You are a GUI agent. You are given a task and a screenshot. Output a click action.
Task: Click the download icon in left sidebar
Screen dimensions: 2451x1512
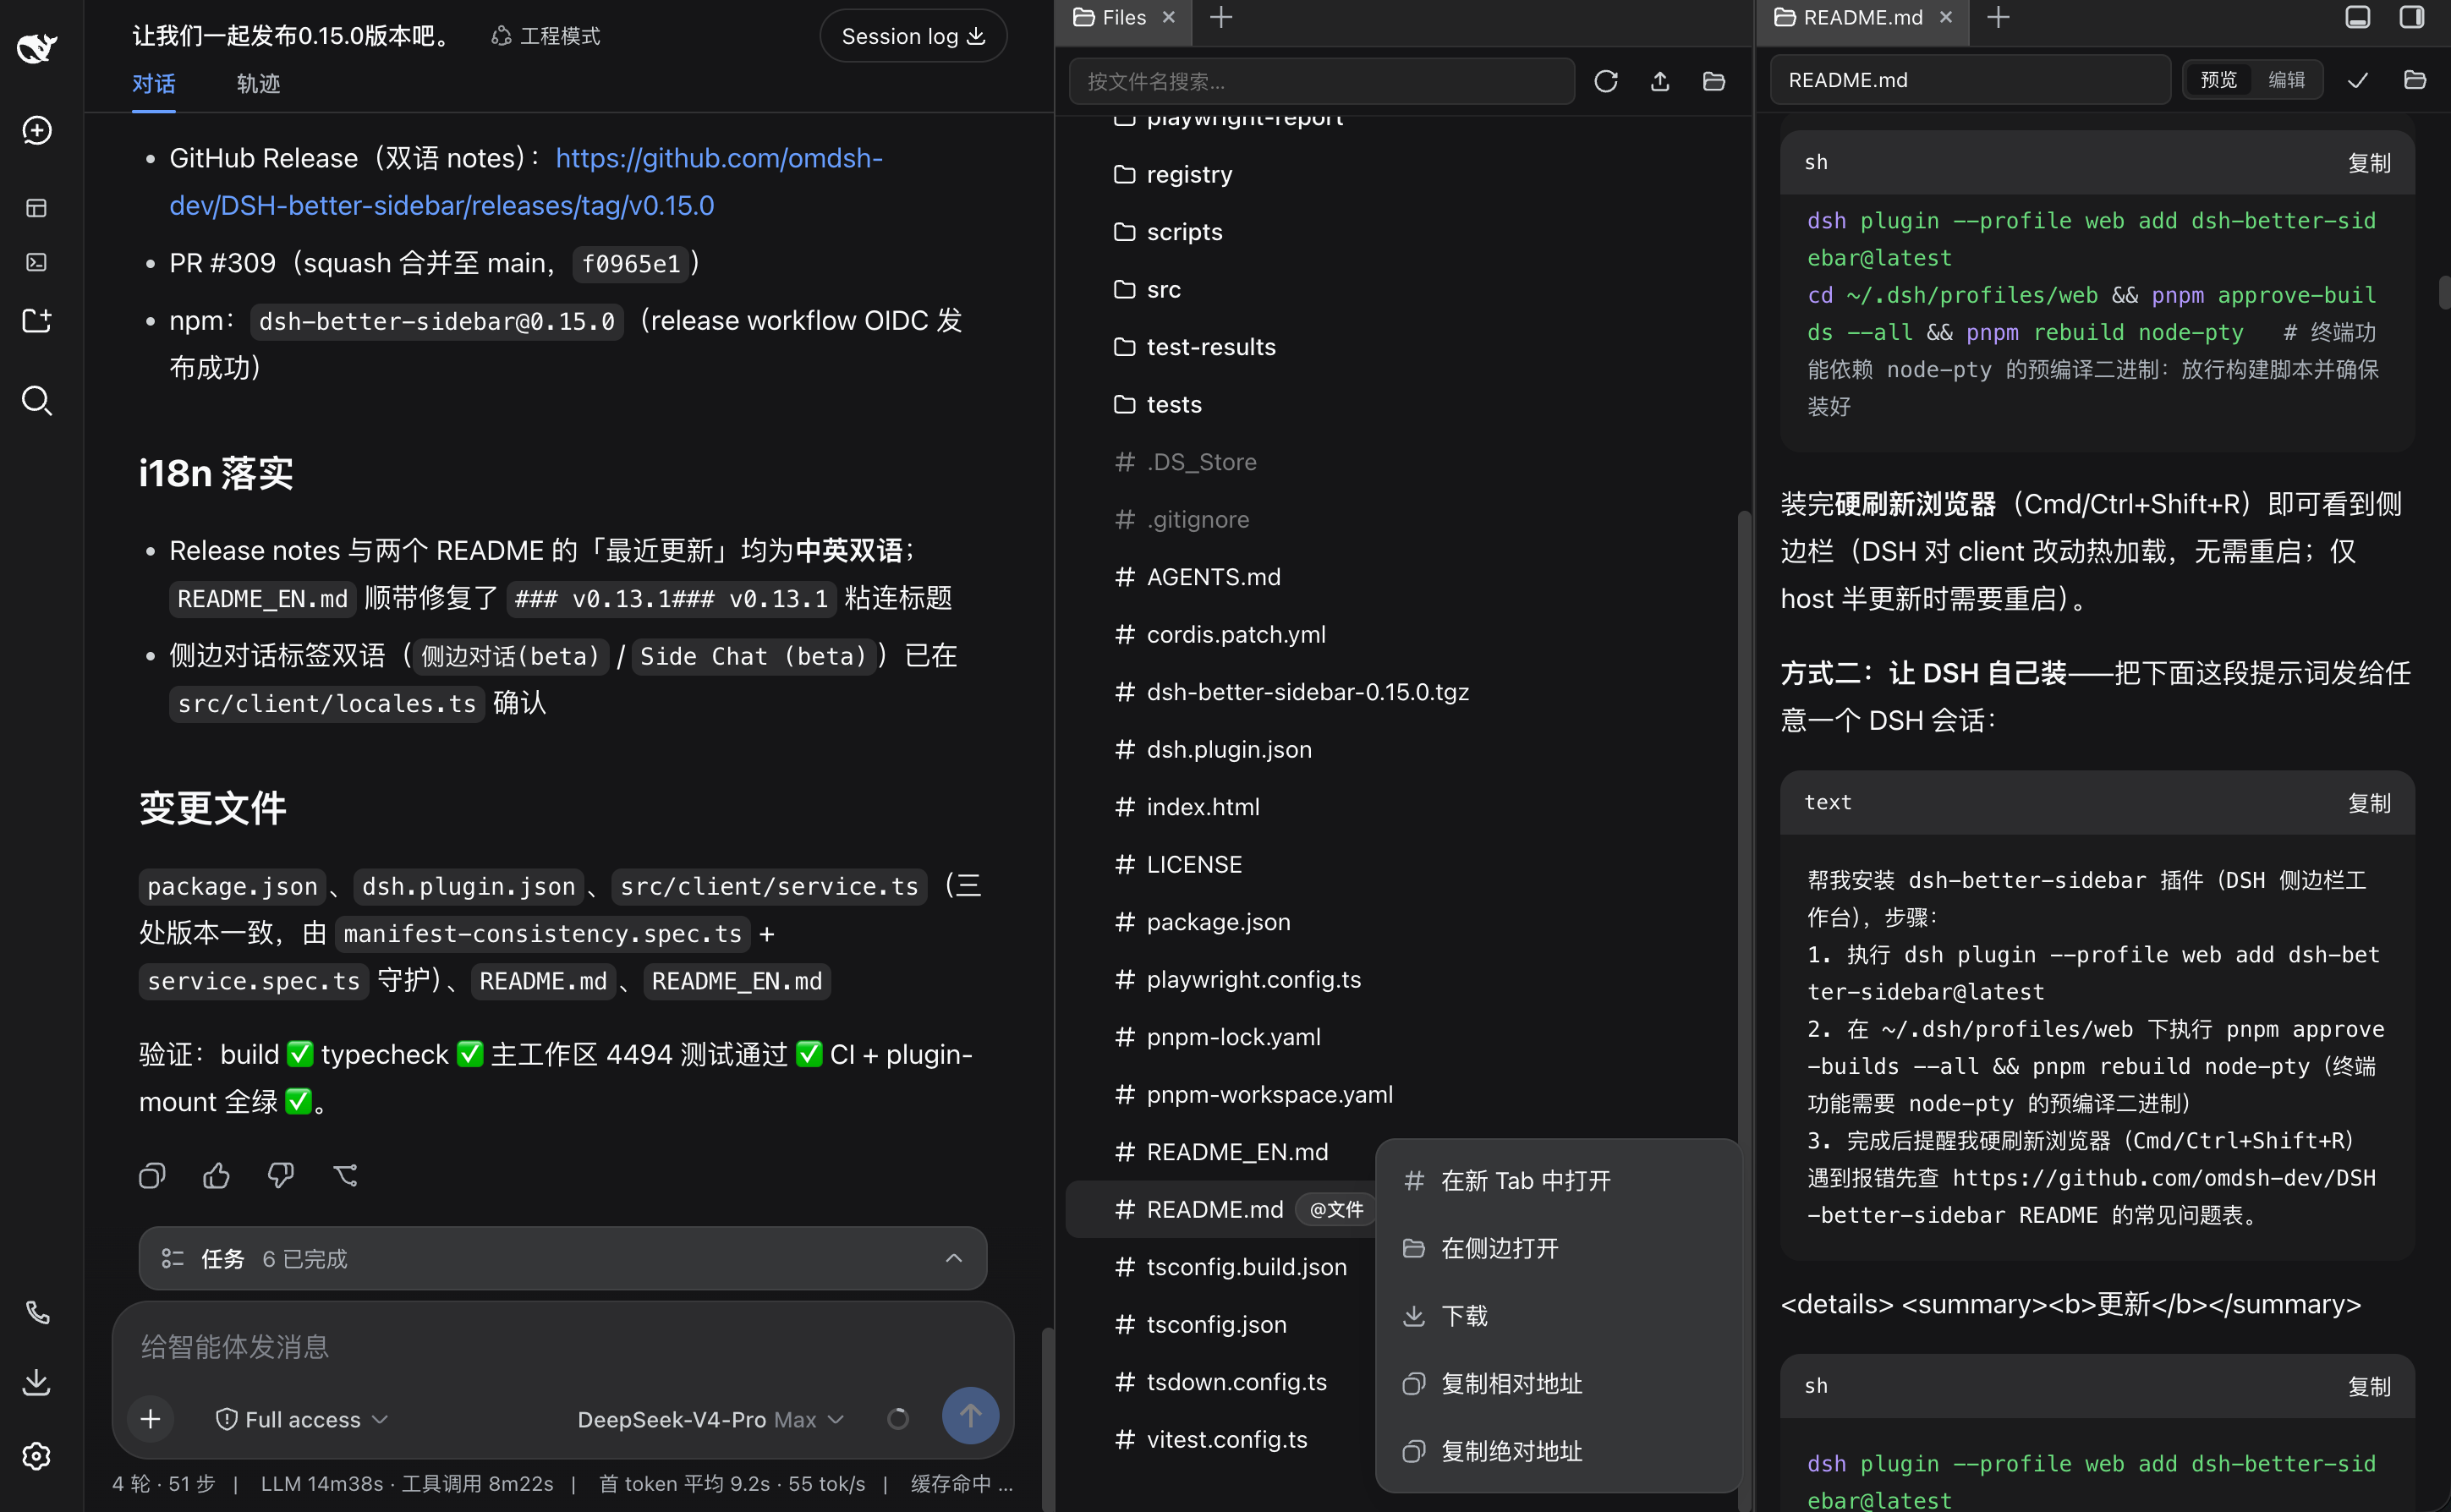point(37,1382)
